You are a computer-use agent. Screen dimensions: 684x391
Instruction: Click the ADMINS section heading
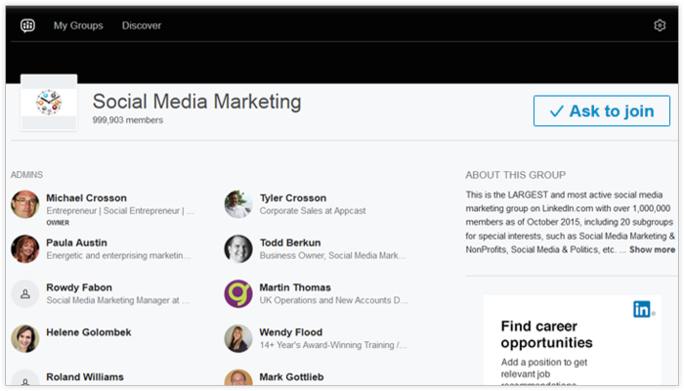(27, 175)
